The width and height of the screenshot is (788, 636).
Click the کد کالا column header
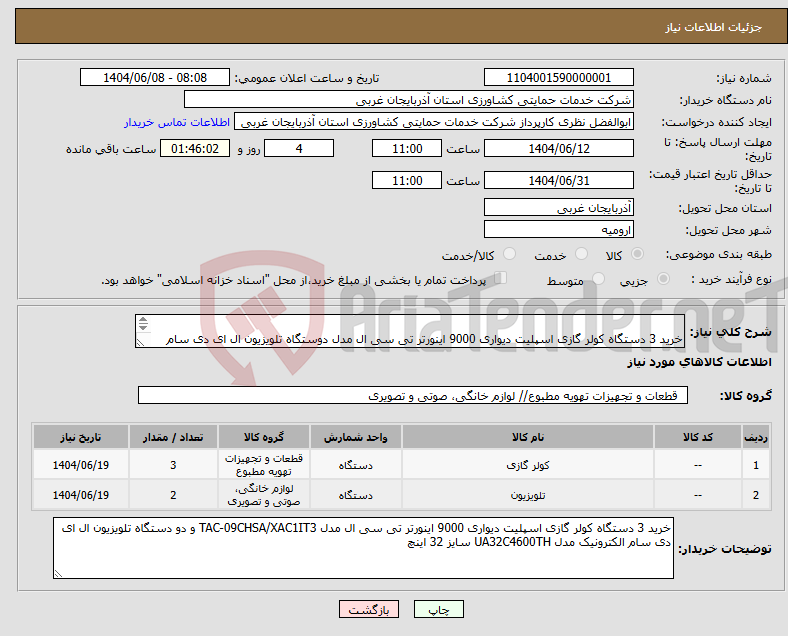698,437
